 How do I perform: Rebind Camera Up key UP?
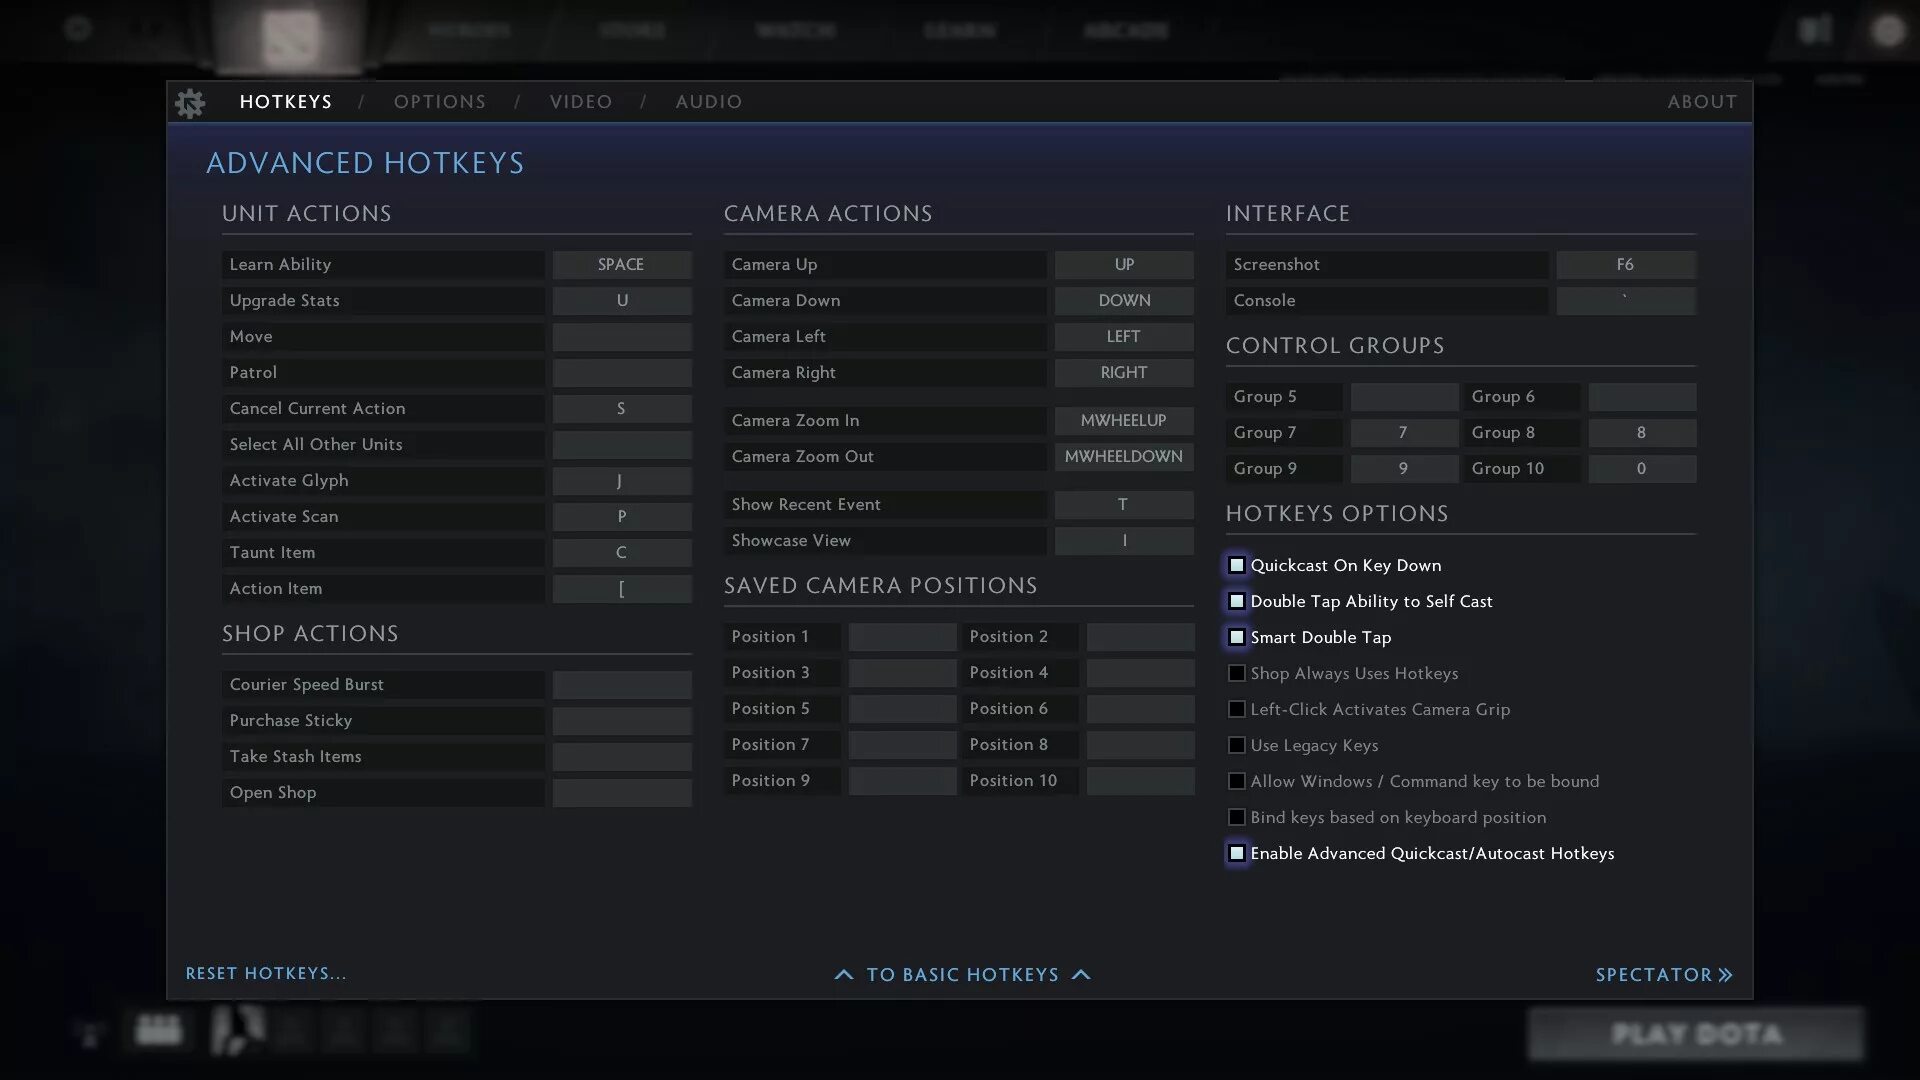(x=1124, y=265)
